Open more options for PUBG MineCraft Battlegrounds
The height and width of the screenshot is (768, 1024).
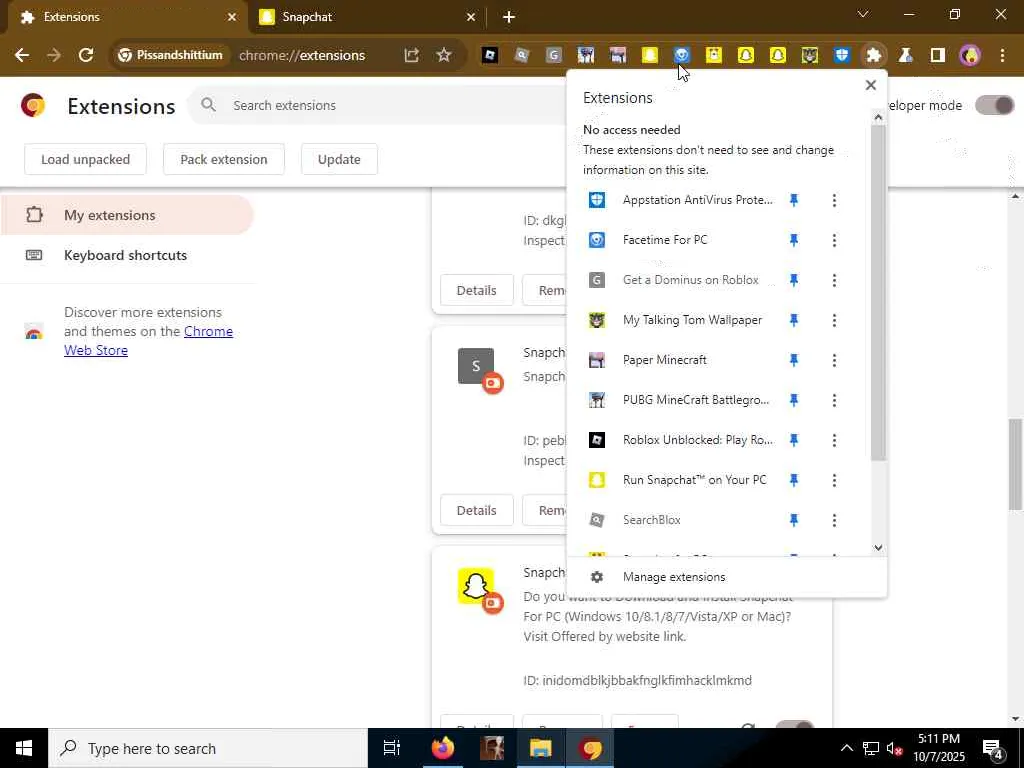(x=834, y=400)
